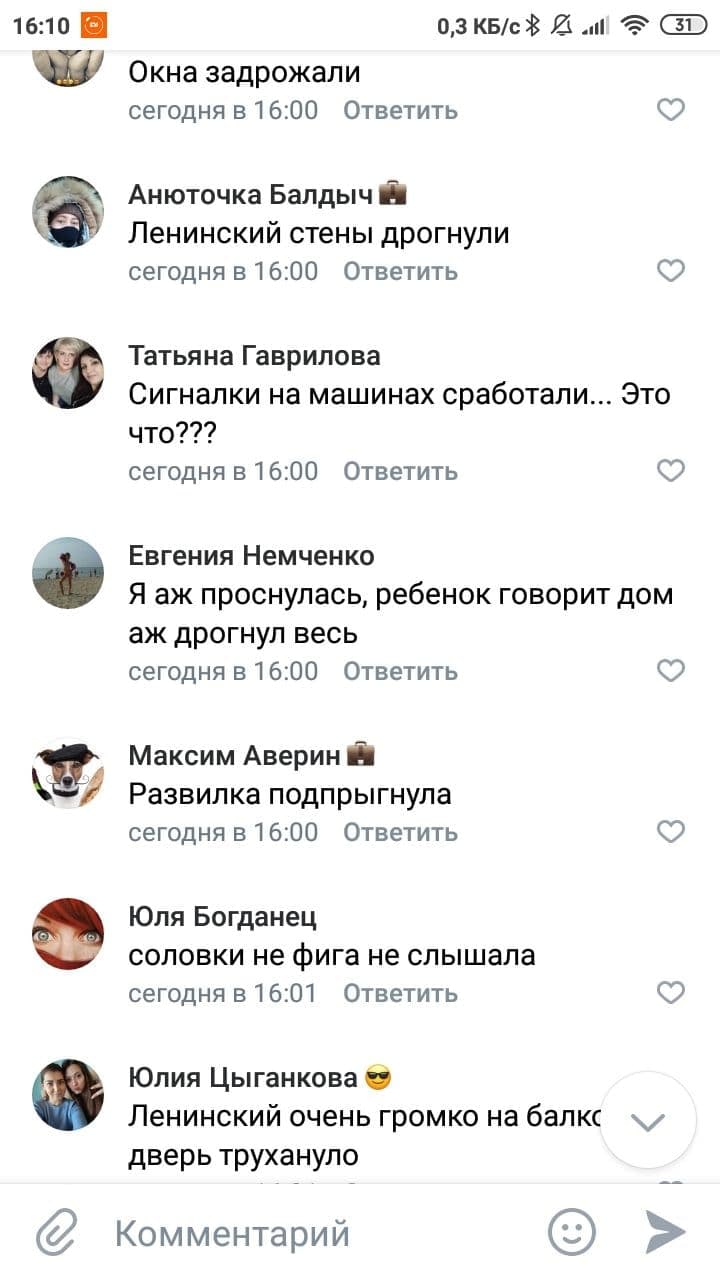Image resolution: width=720 pixels, height=1280 pixels.
Task: Open Юлия Цыганкова's profile via her name
Action: pyautogui.click(x=243, y=1077)
